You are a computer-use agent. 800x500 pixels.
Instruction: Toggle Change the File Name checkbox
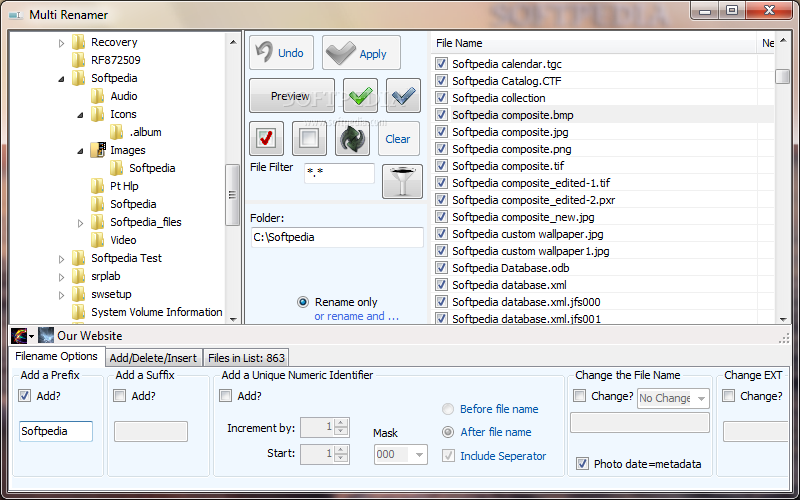[580, 395]
